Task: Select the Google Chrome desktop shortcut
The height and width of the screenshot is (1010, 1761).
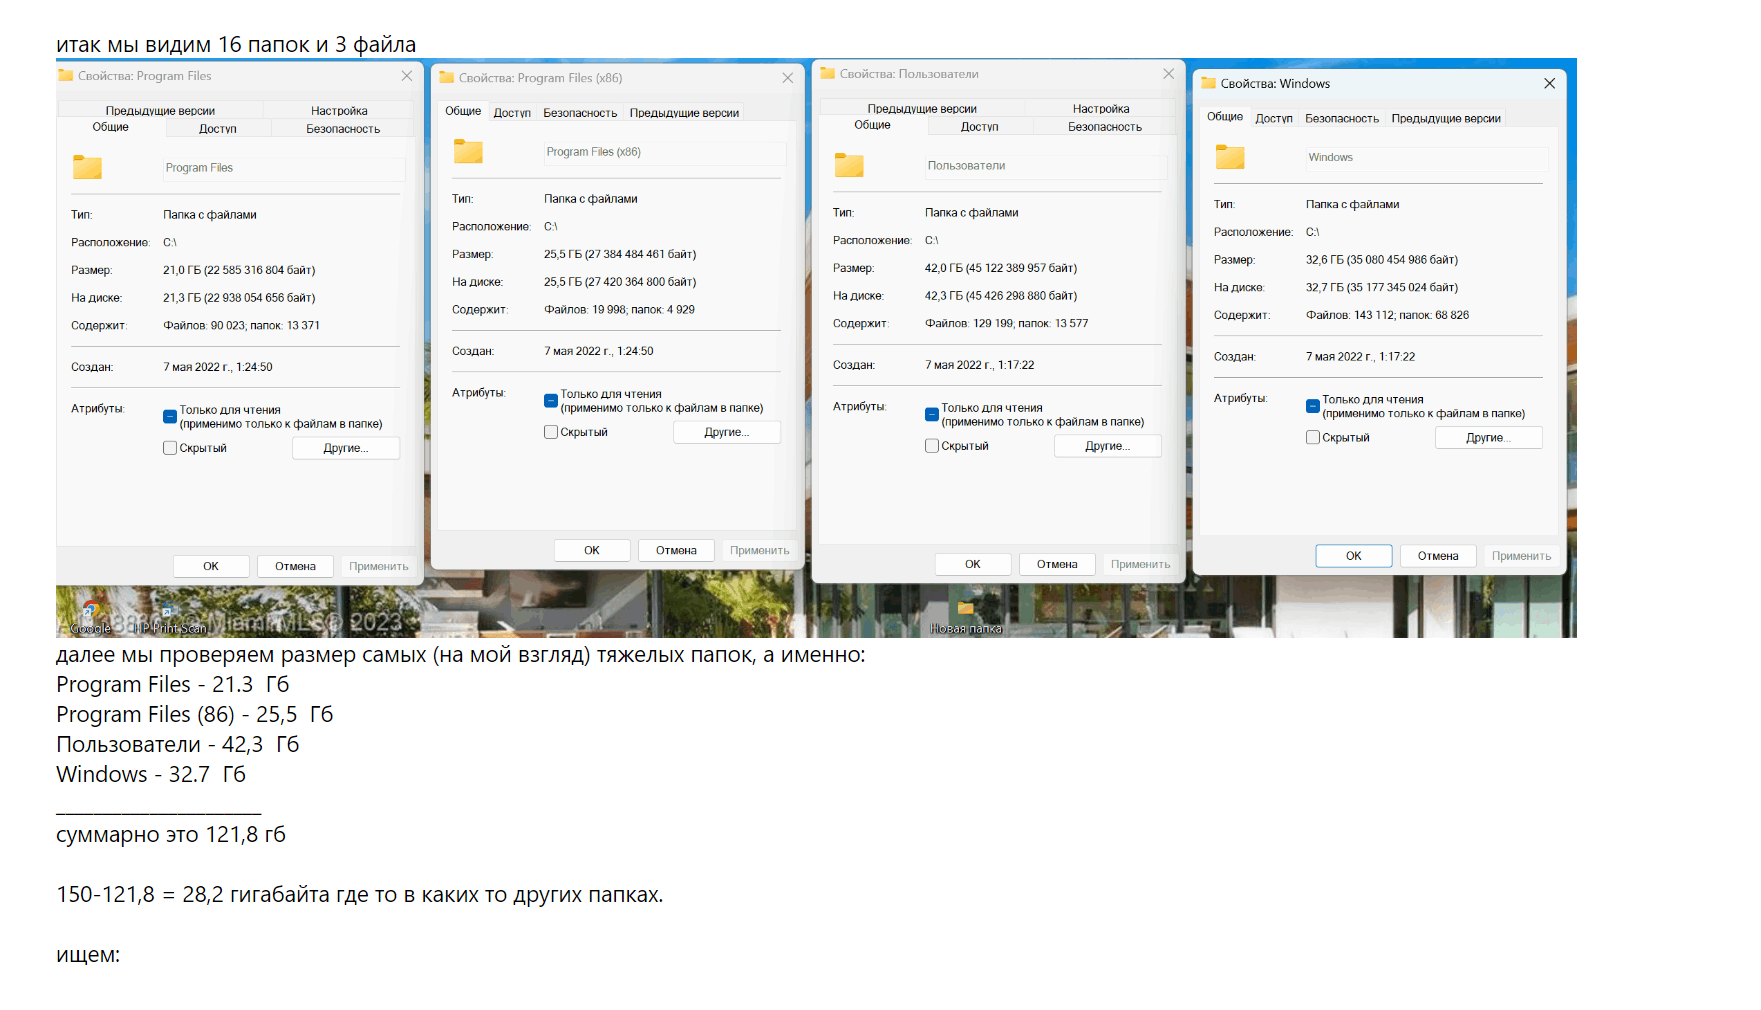Action: click(90, 618)
